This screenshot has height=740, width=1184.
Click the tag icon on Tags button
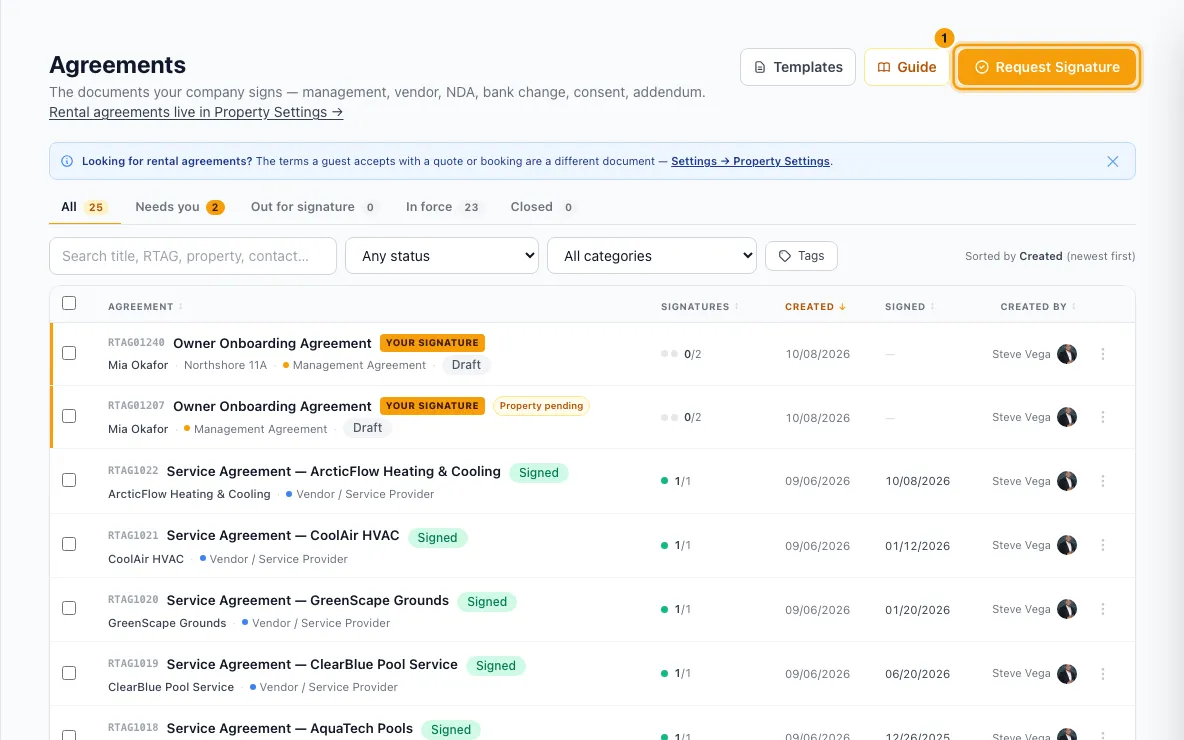pyautogui.click(x=785, y=256)
